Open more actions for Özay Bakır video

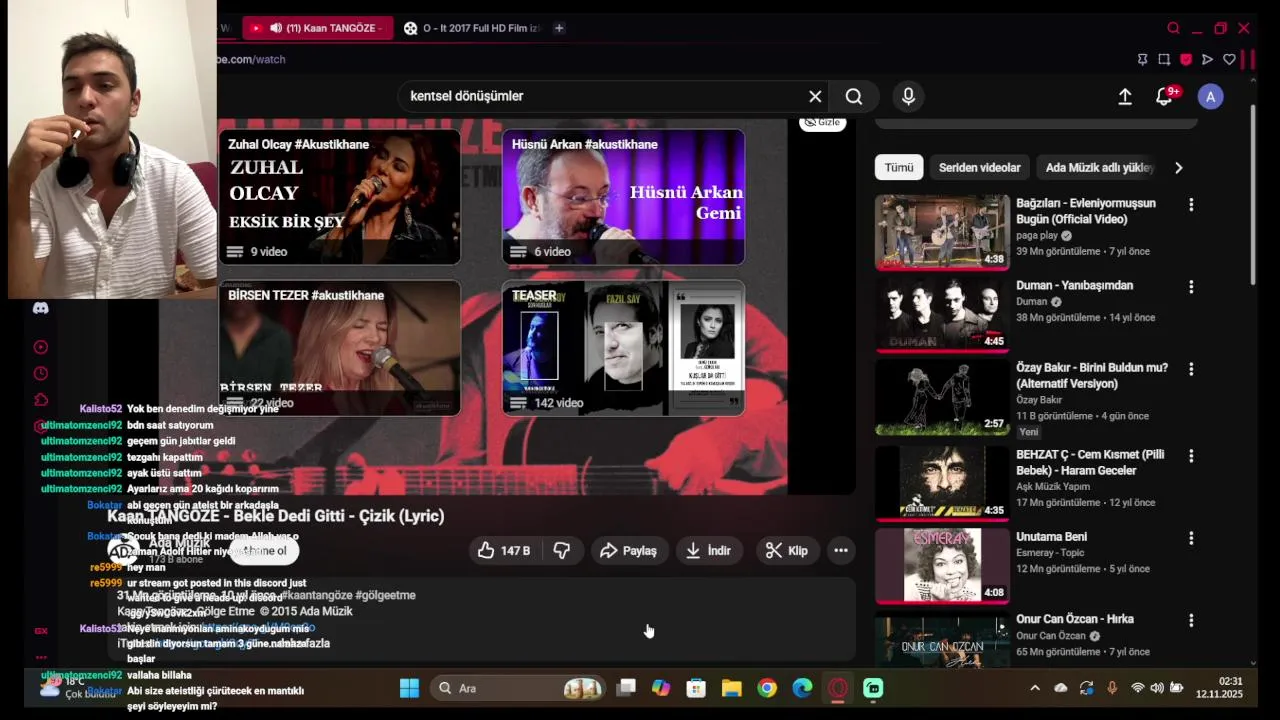pyautogui.click(x=1191, y=369)
